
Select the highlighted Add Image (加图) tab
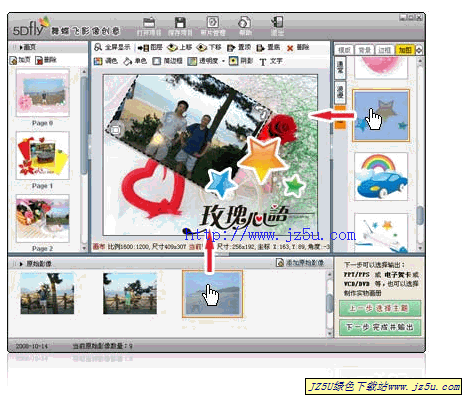pos(405,50)
